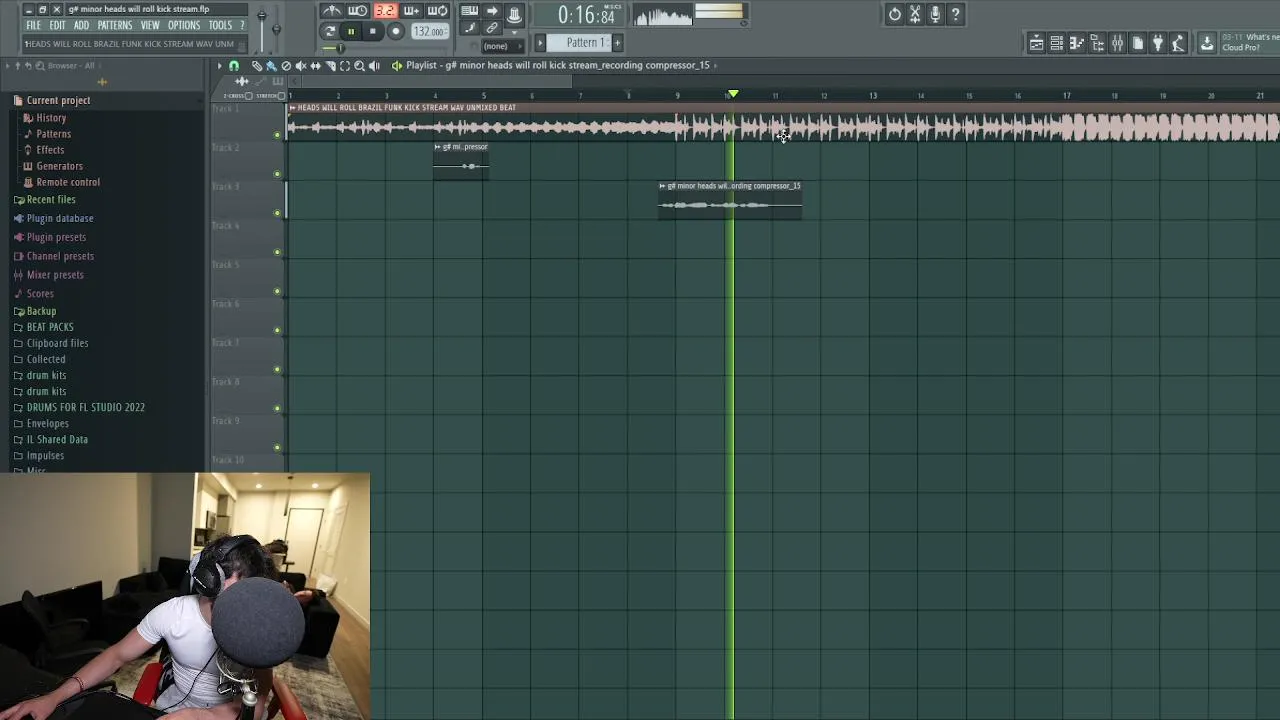Open the Pattern 1 selector
Image resolution: width=1280 pixels, height=720 pixels.
point(579,42)
